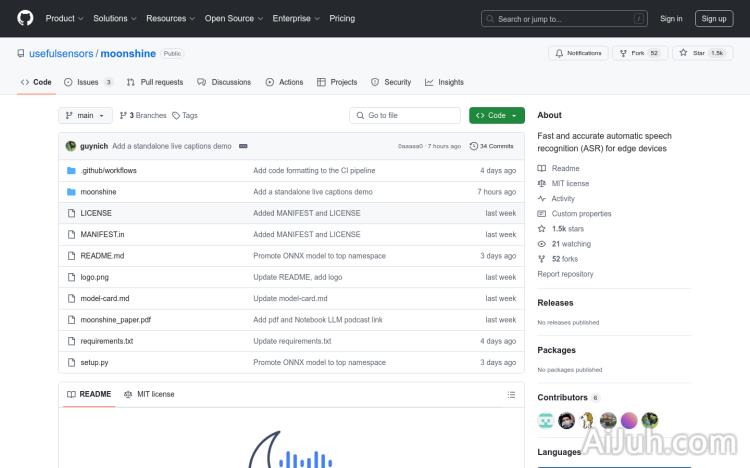Open the moonshine_paper.pdf file
This screenshot has height=468, width=750.
click(116, 320)
